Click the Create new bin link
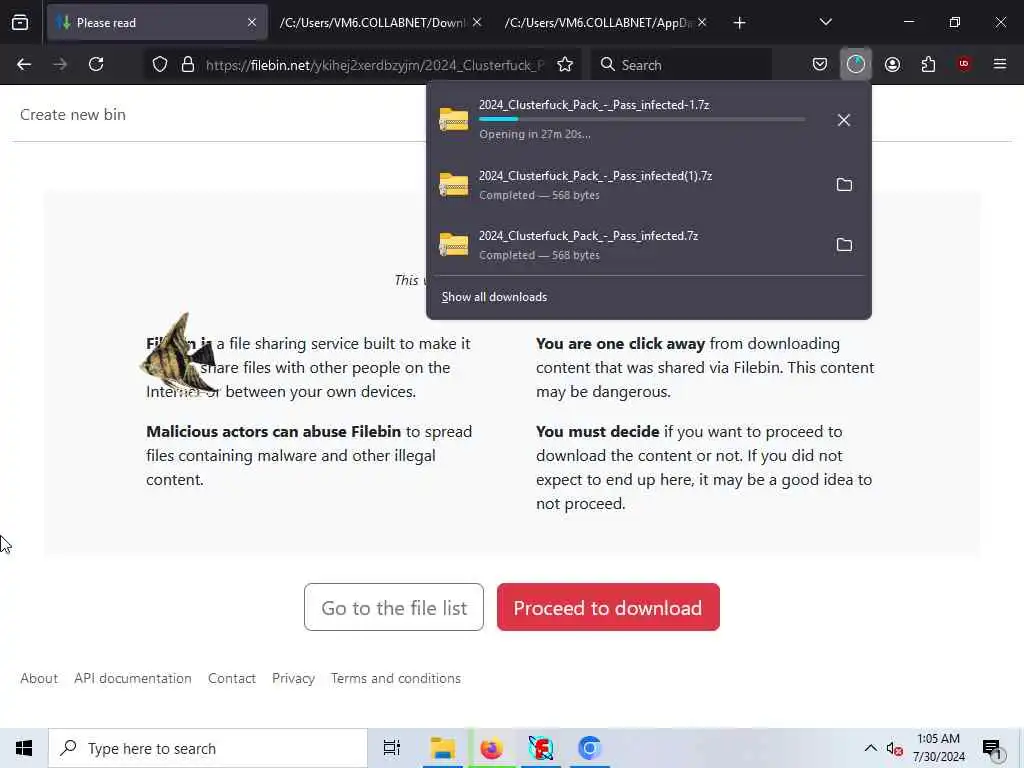The width and height of the screenshot is (1024, 768). pos(72,114)
